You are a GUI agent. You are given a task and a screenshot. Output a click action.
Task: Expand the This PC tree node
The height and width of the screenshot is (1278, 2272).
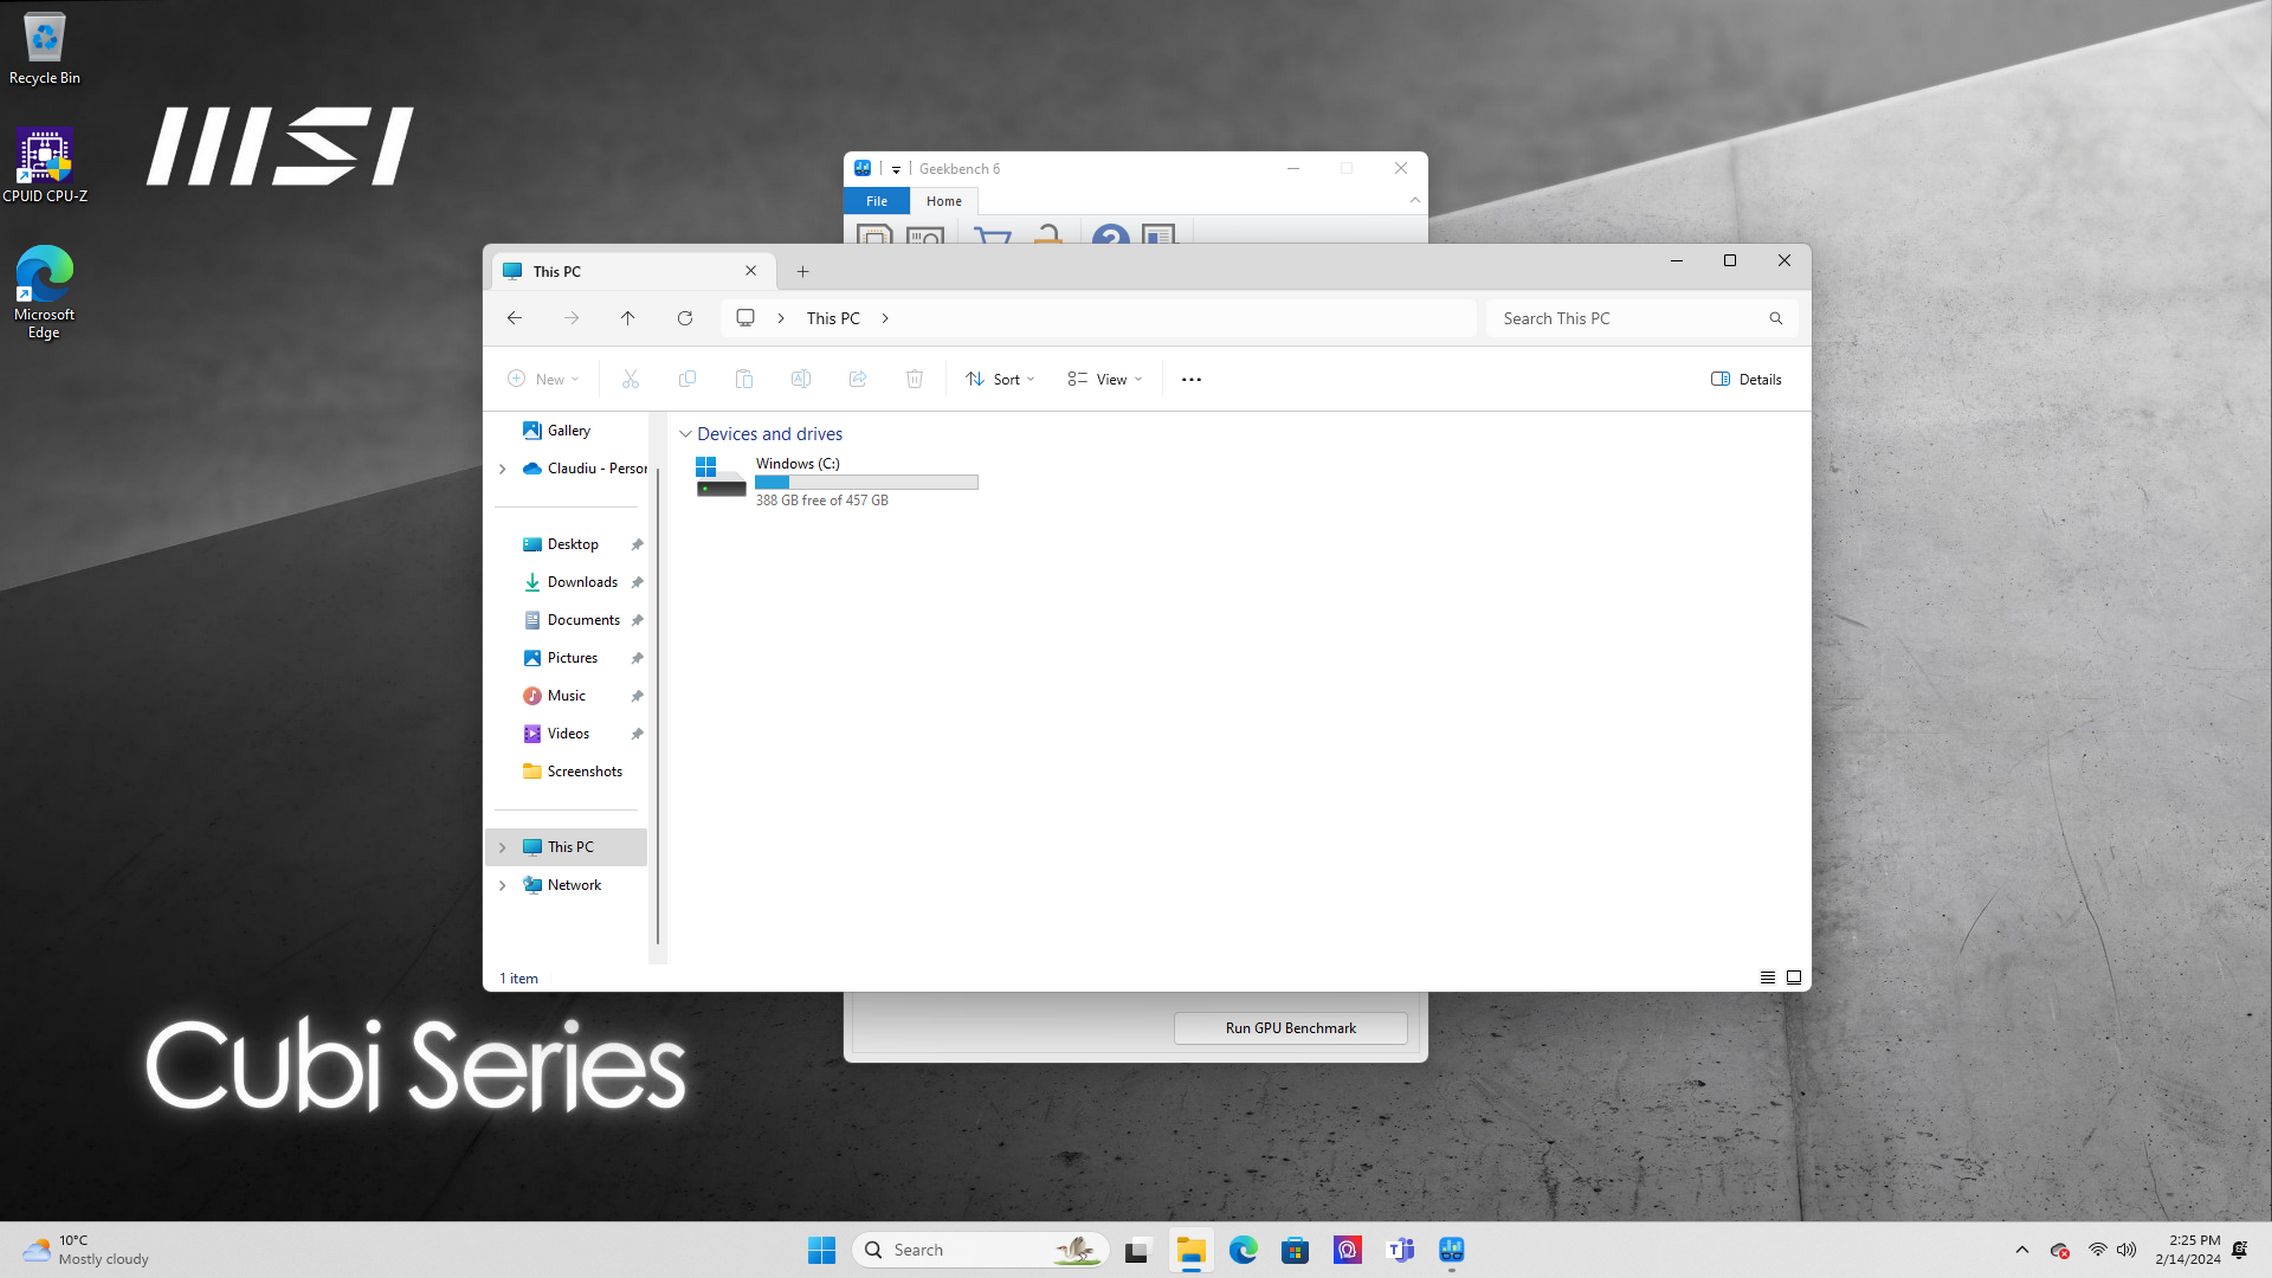(502, 847)
